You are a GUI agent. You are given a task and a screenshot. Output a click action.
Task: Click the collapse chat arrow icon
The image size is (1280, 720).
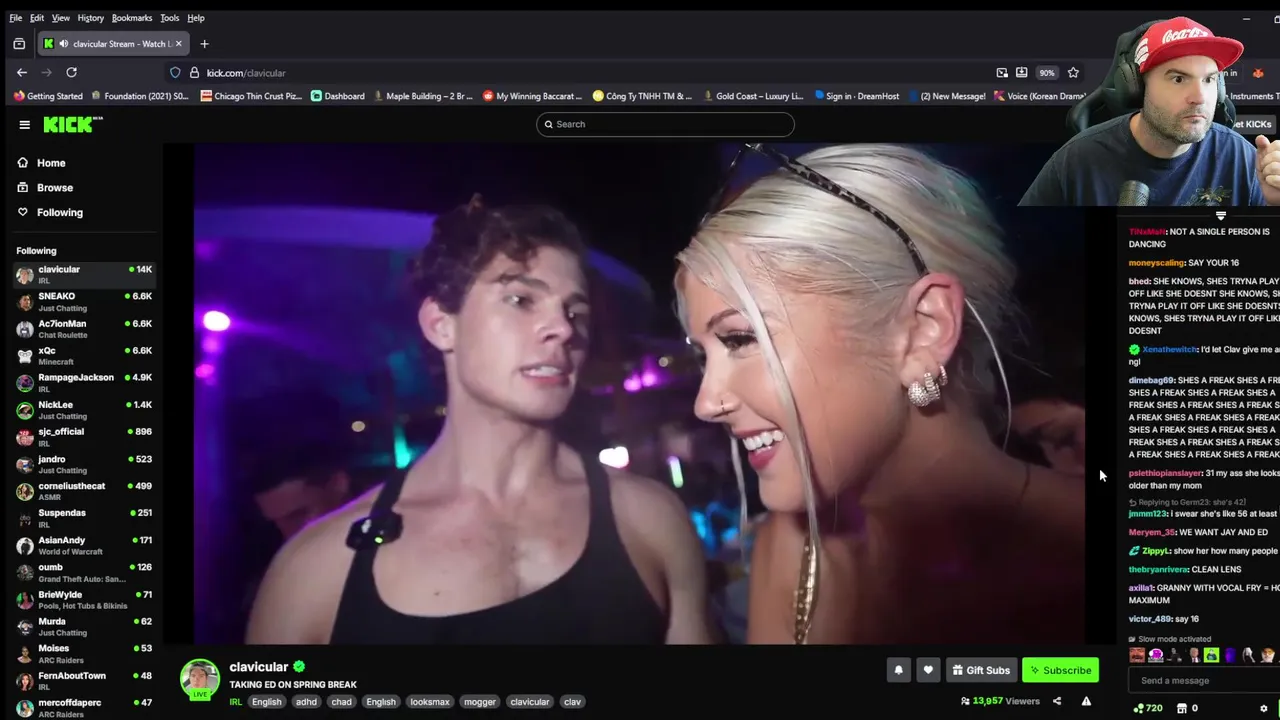point(1220,215)
